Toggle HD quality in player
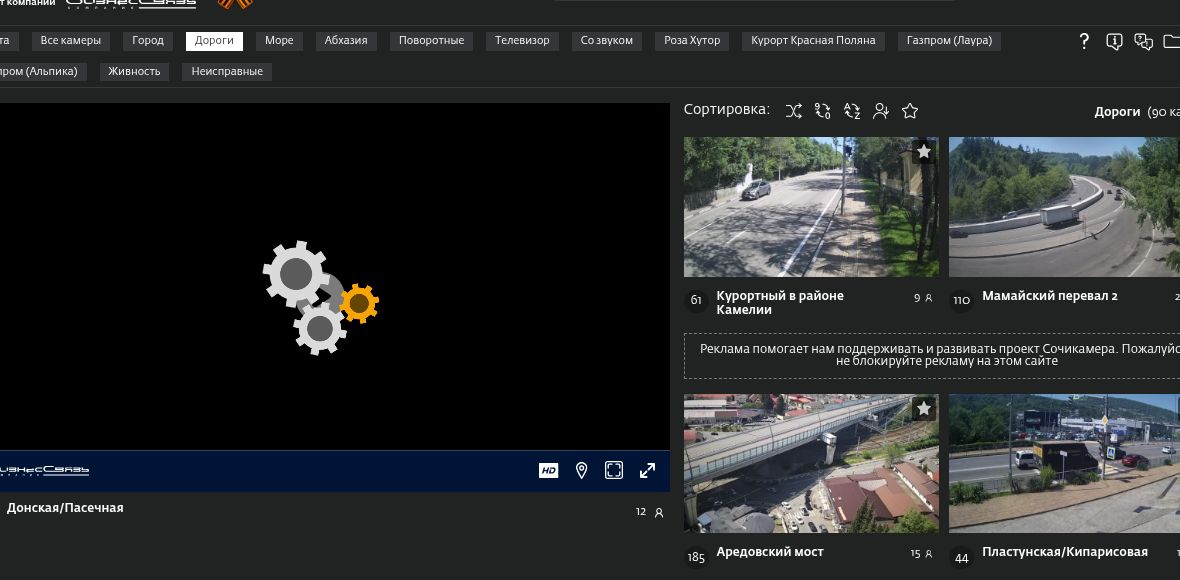This screenshot has width=1180, height=580. [549, 471]
